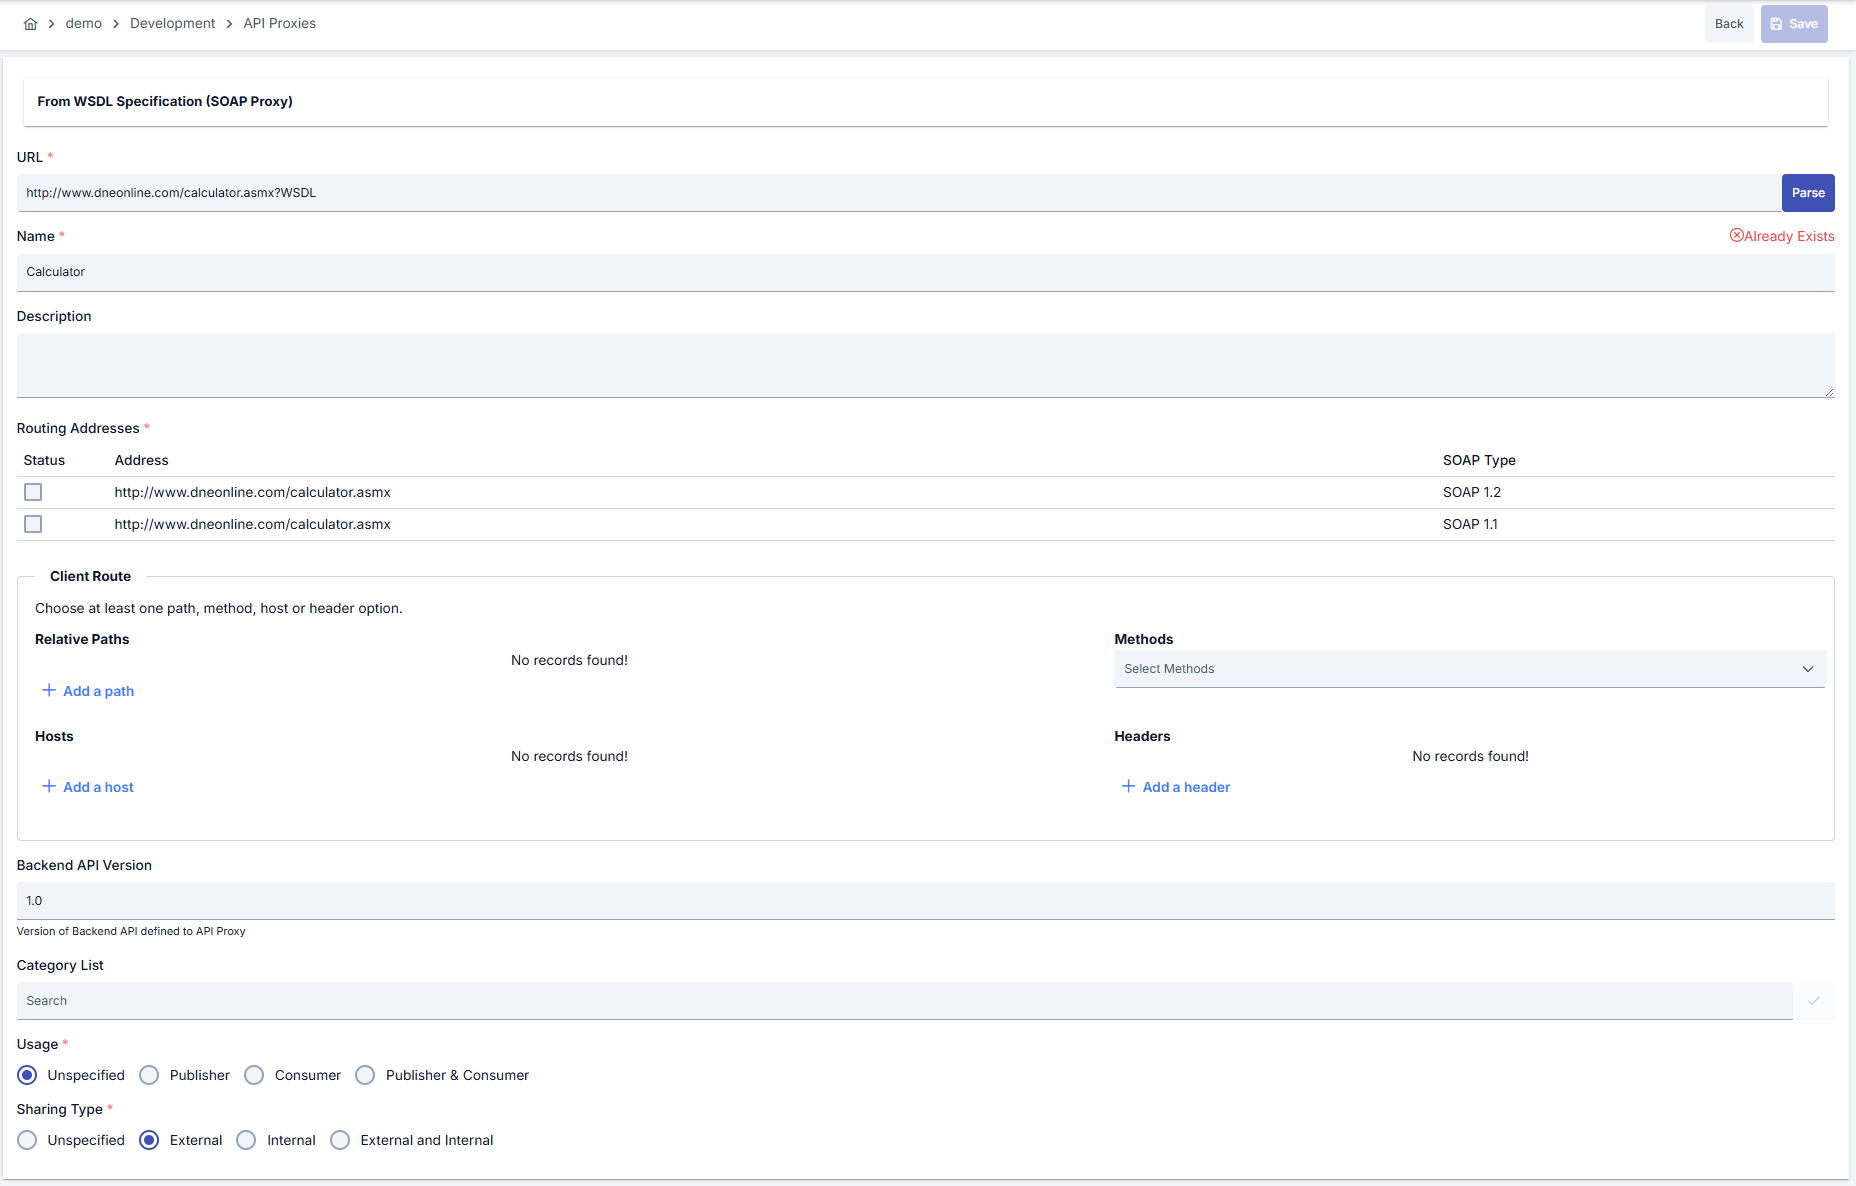This screenshot has height=1186, width=1856.
Task: Select Unspecified under Usage
Action: (x=27, y=1075)
